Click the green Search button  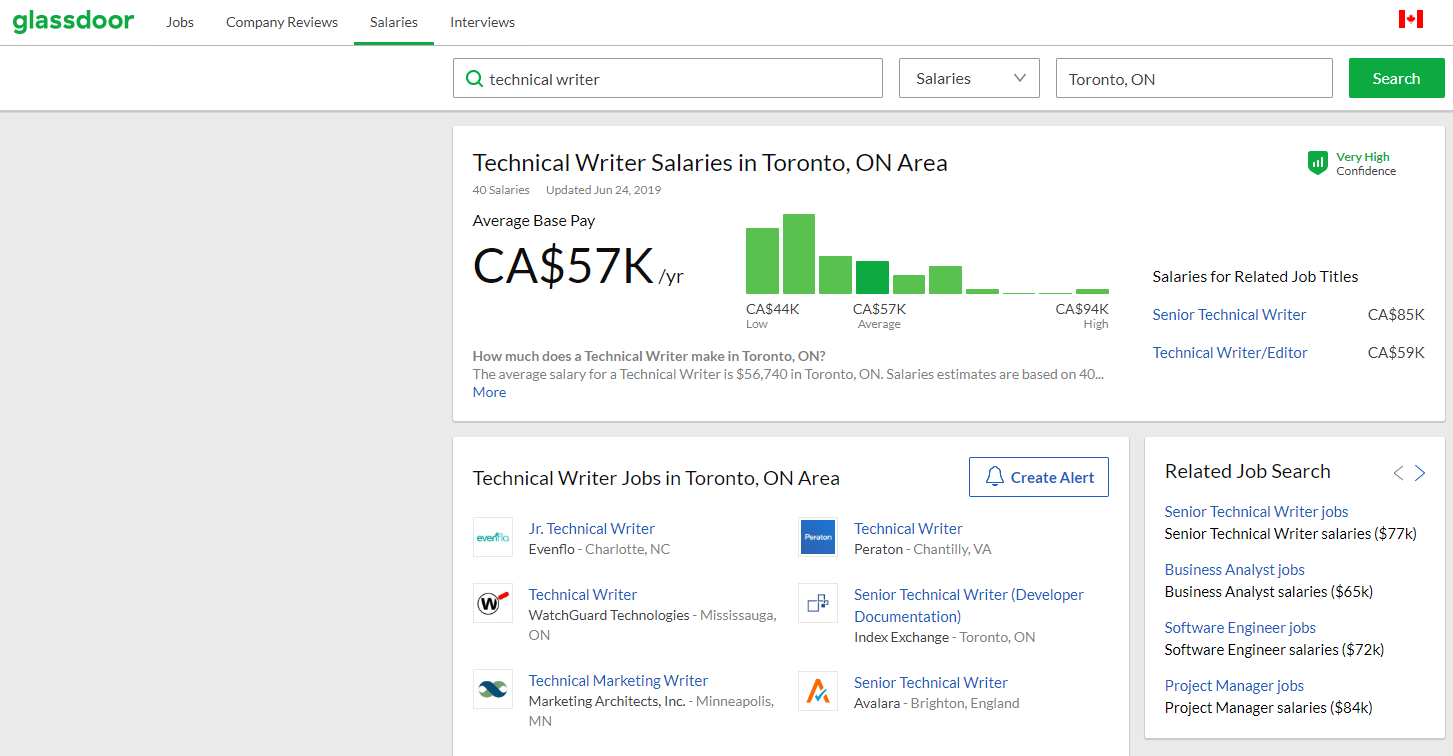(x=1397, y=78)
